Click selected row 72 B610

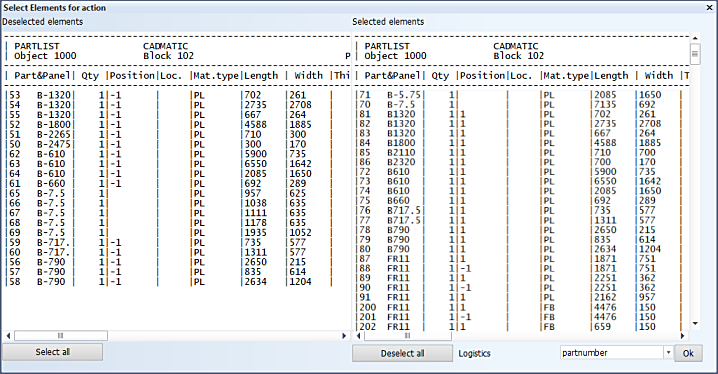point(522,172)
